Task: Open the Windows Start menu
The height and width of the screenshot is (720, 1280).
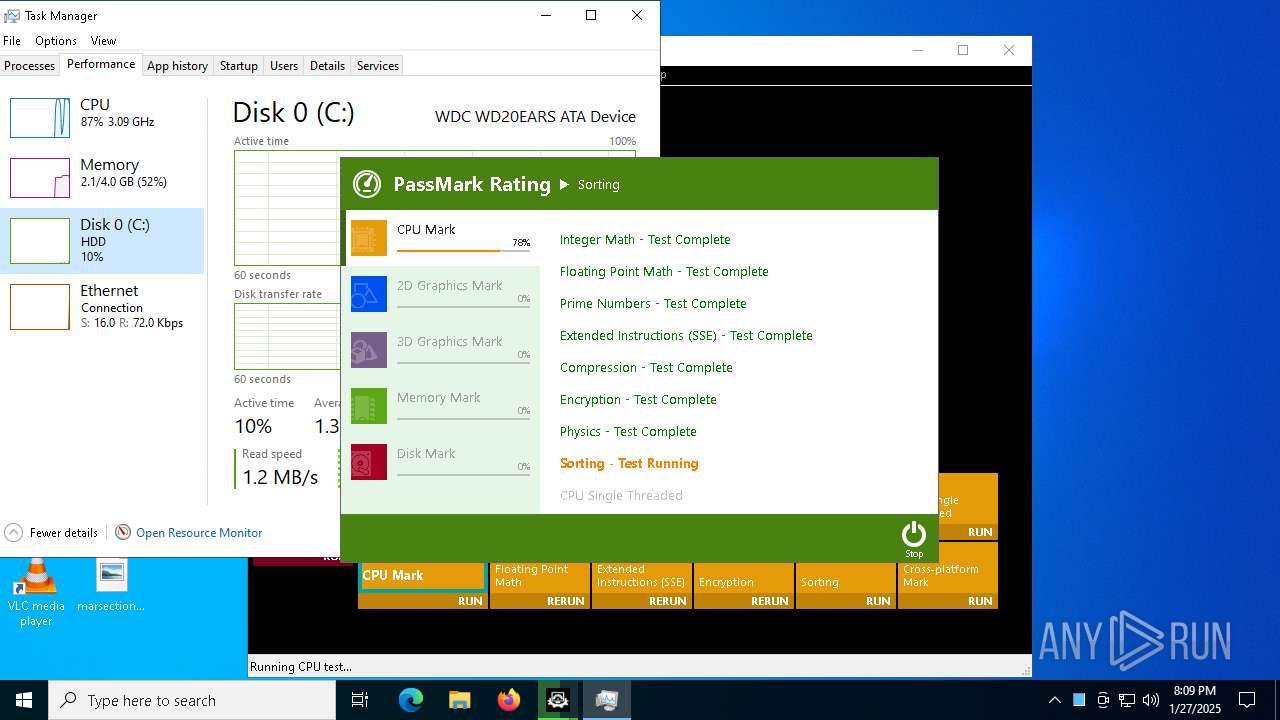Action: 24,700
